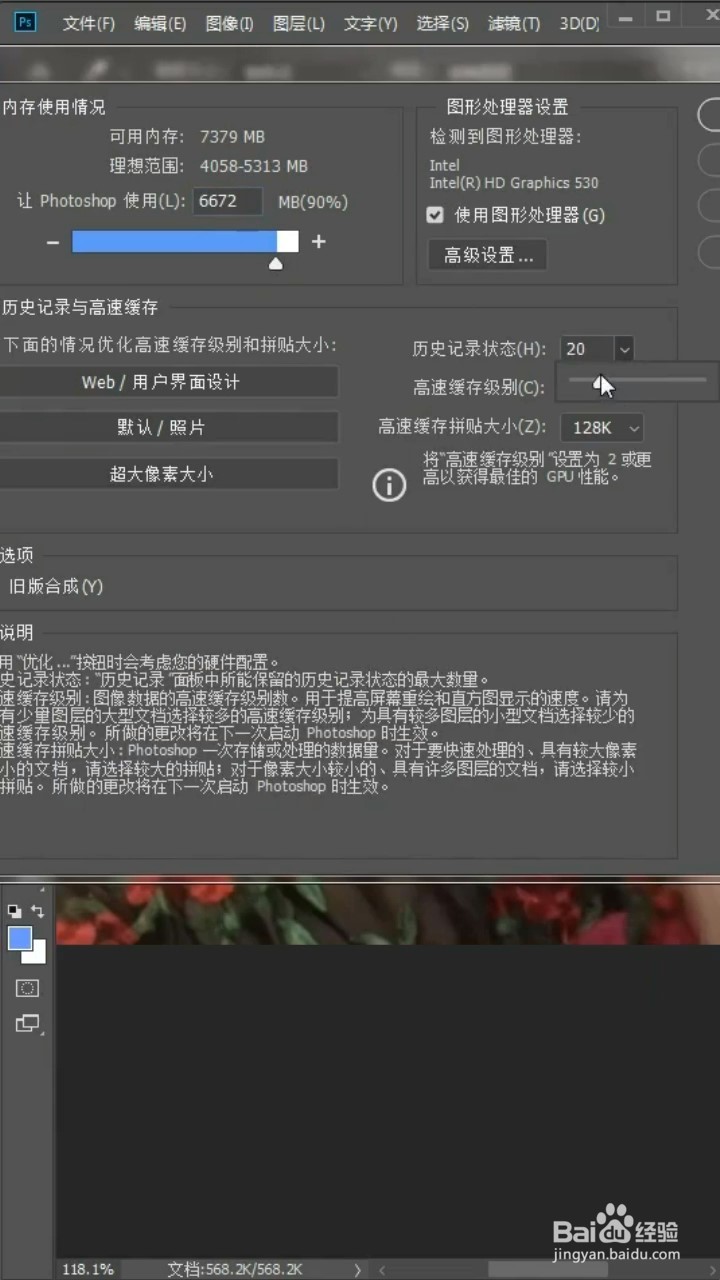Viewport: 720px width, 1280px height.
Task: Open the status bar info arrow
Action: 358,1269
